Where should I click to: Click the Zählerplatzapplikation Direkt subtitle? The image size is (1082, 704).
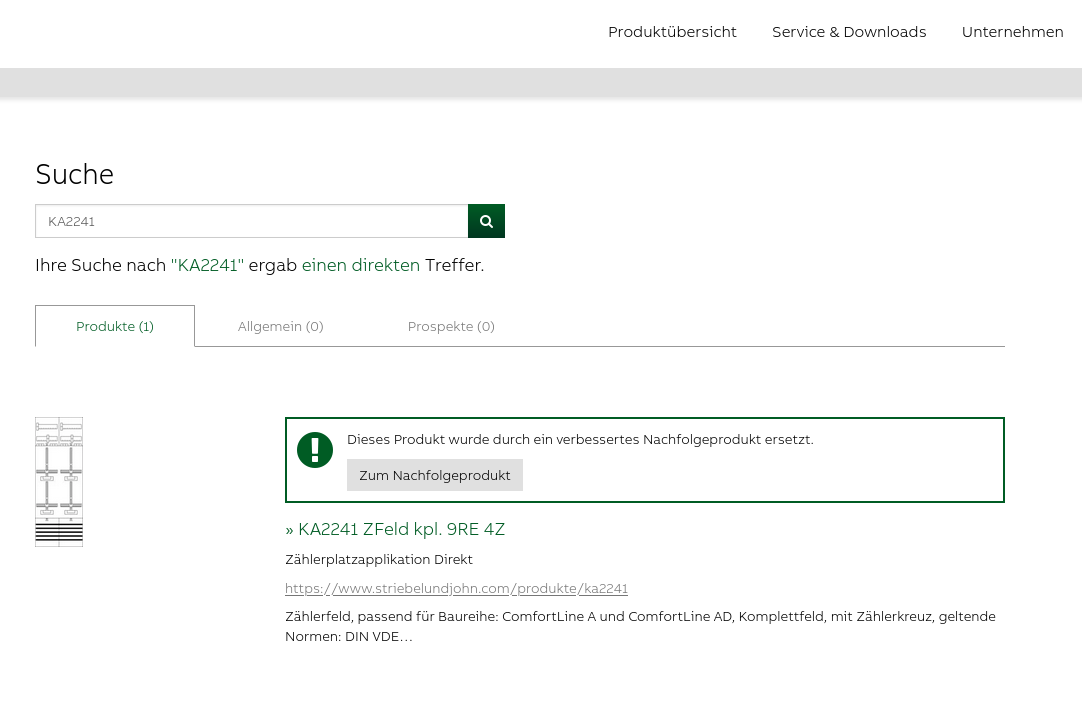379,559
